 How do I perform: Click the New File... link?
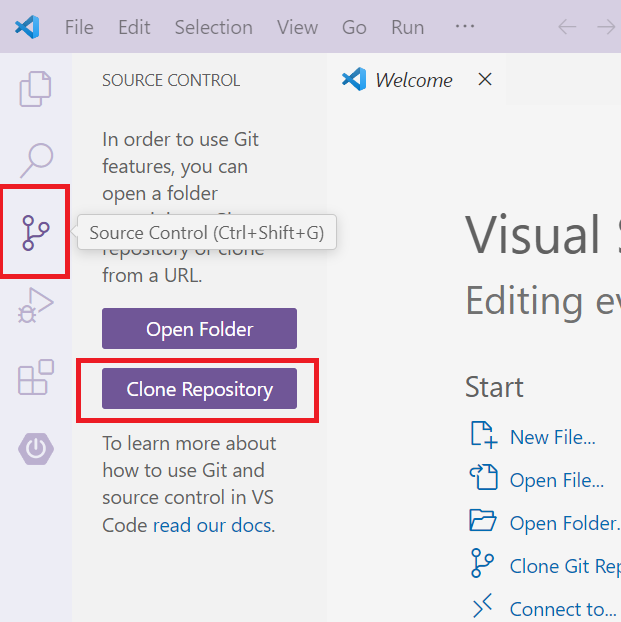pos(552,437)
